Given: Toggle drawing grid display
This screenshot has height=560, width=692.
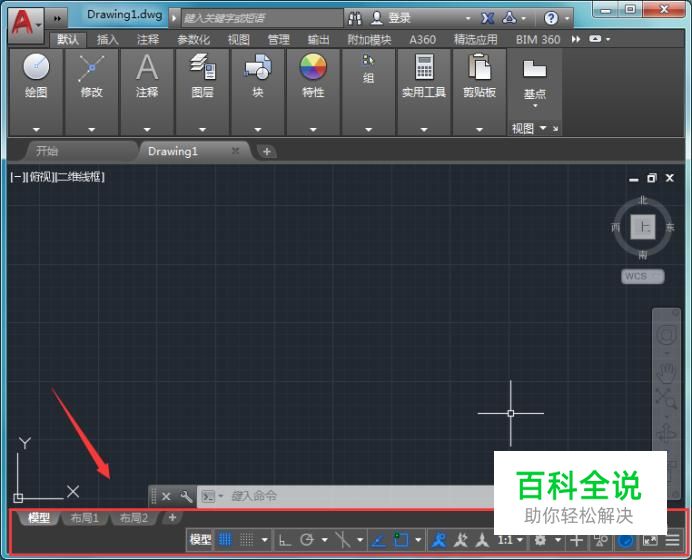Looking at the screenshot, I should tap(225, 539).
